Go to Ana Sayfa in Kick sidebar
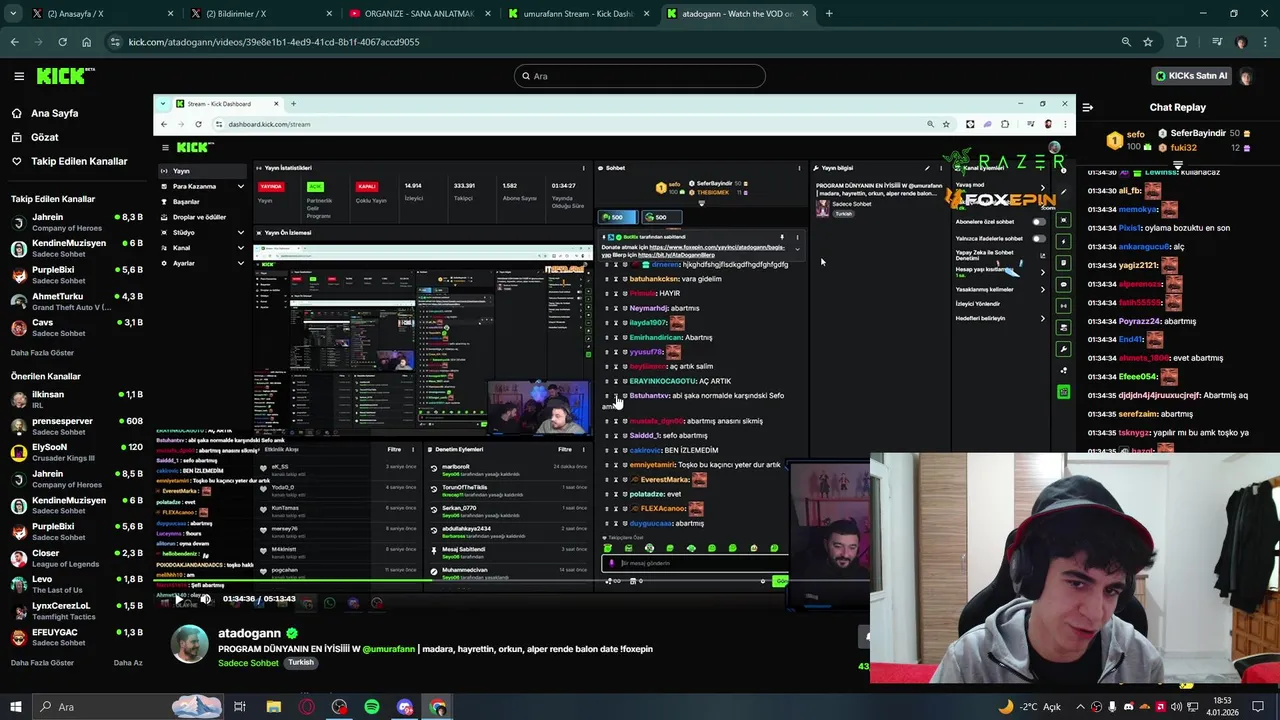The image size is (1280, 720). pyautogui.click(x=54, y=113)
